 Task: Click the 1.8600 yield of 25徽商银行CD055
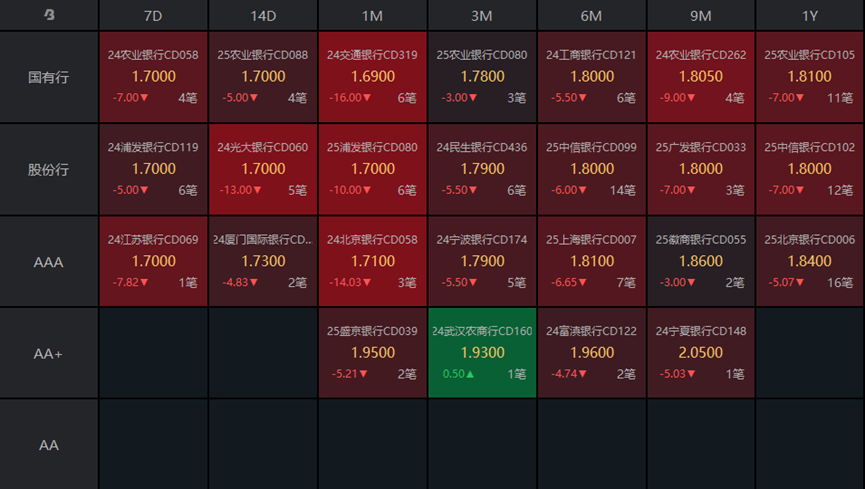click(701, 261)
